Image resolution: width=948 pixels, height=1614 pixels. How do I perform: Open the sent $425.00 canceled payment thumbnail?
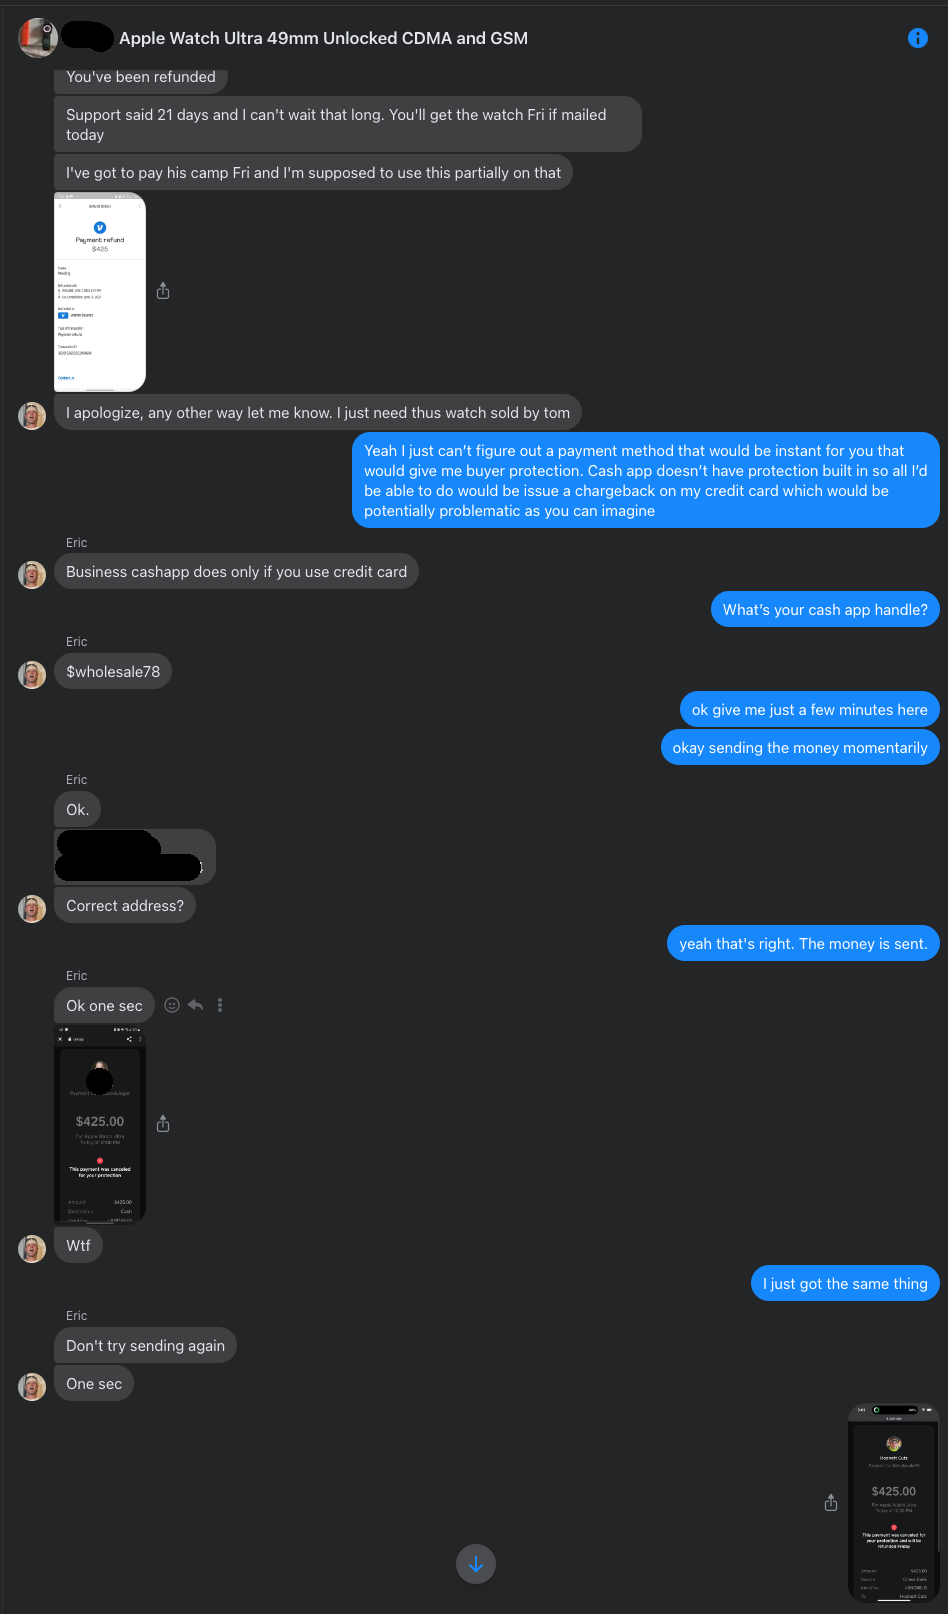[x=894, y=1503]
